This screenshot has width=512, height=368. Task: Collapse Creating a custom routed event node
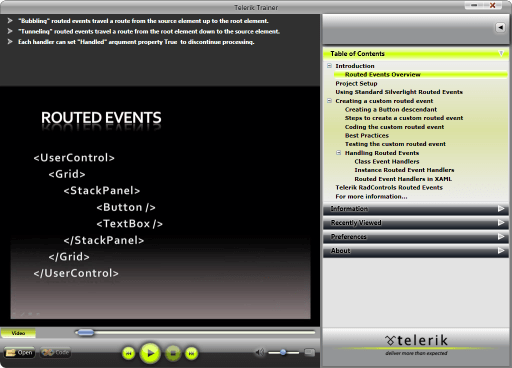329,101
